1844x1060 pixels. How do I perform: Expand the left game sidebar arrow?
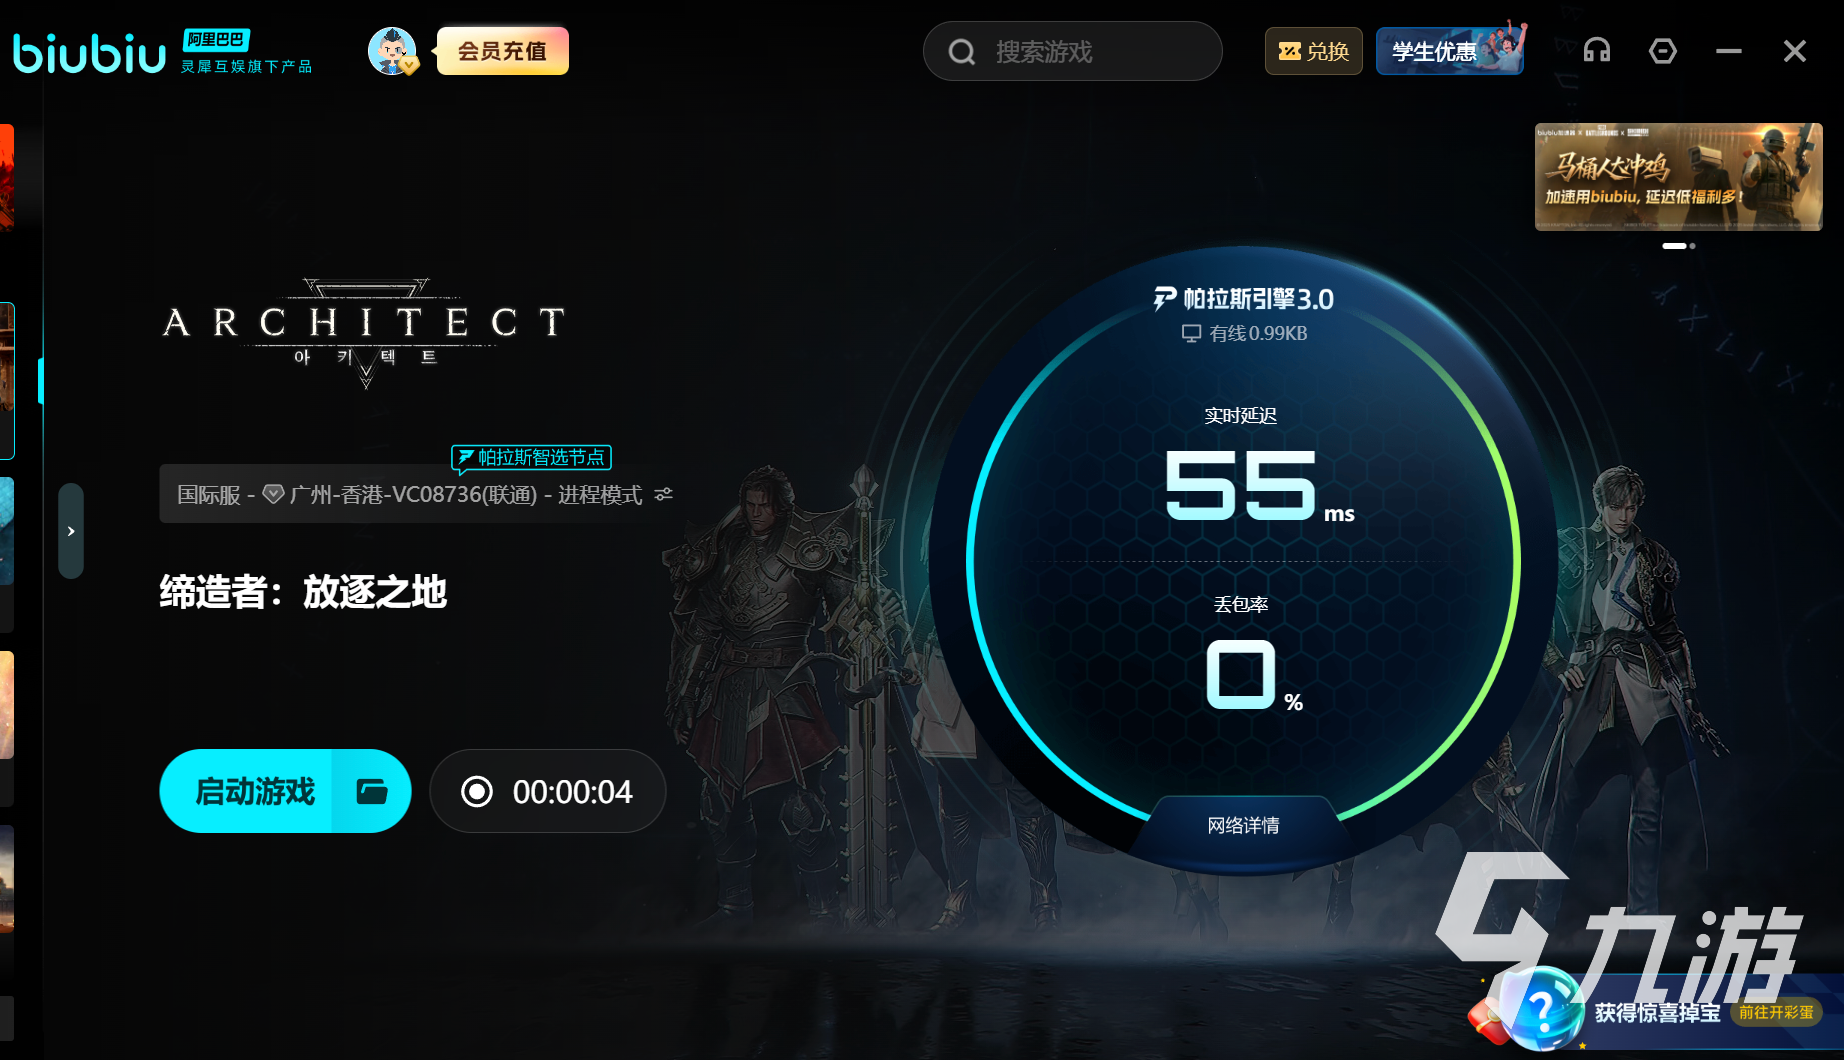click(x=71, y=531)
